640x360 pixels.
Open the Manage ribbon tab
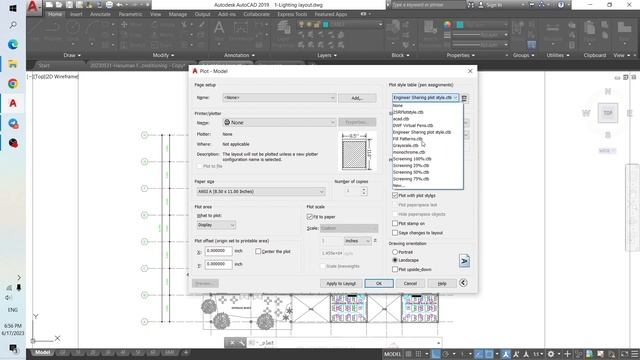(x=178, y=14)
